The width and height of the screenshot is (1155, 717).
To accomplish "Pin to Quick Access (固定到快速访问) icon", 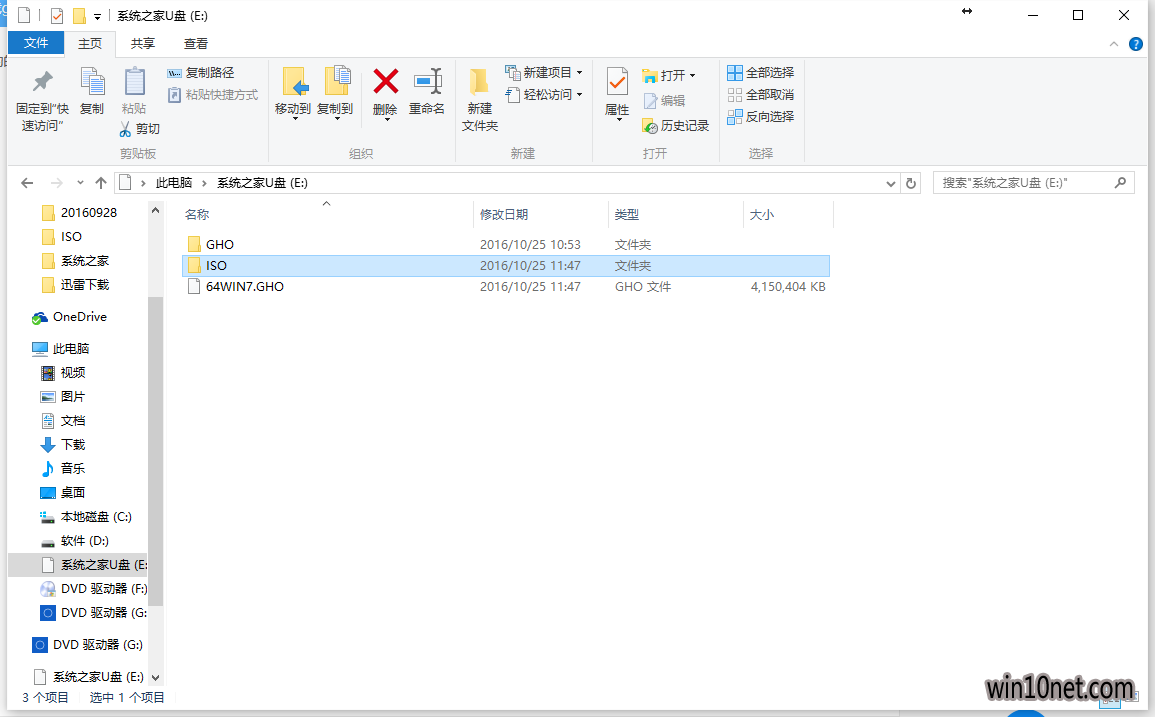I will click(42, 83).
